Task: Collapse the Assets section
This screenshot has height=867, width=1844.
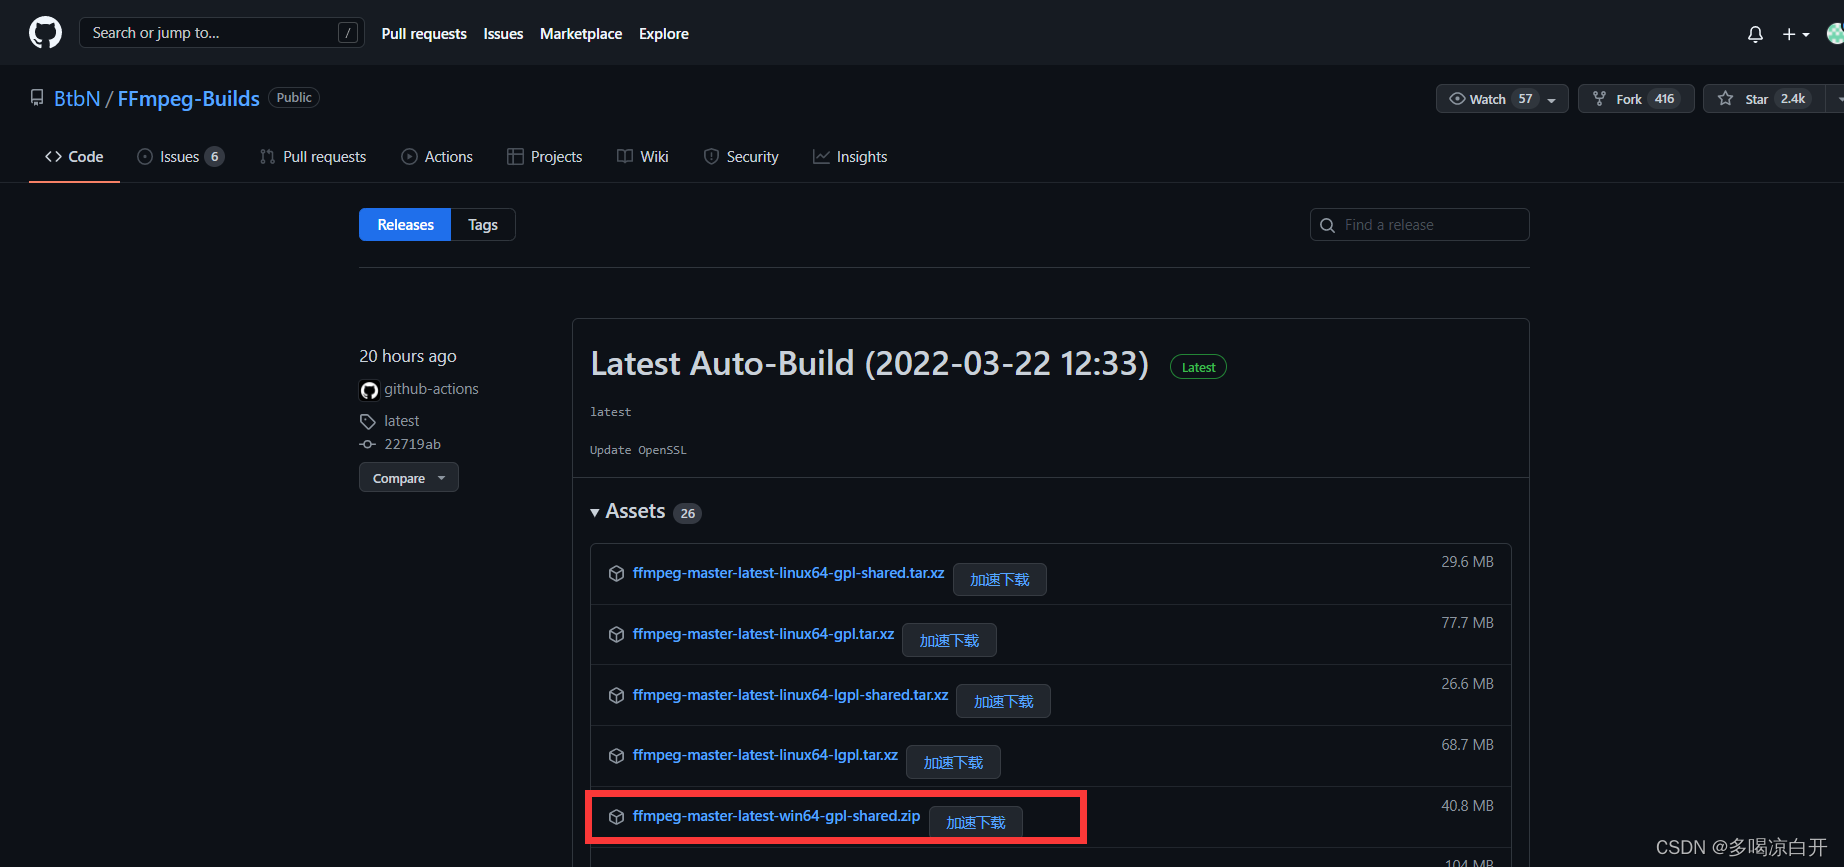Action: coord(628,512)
